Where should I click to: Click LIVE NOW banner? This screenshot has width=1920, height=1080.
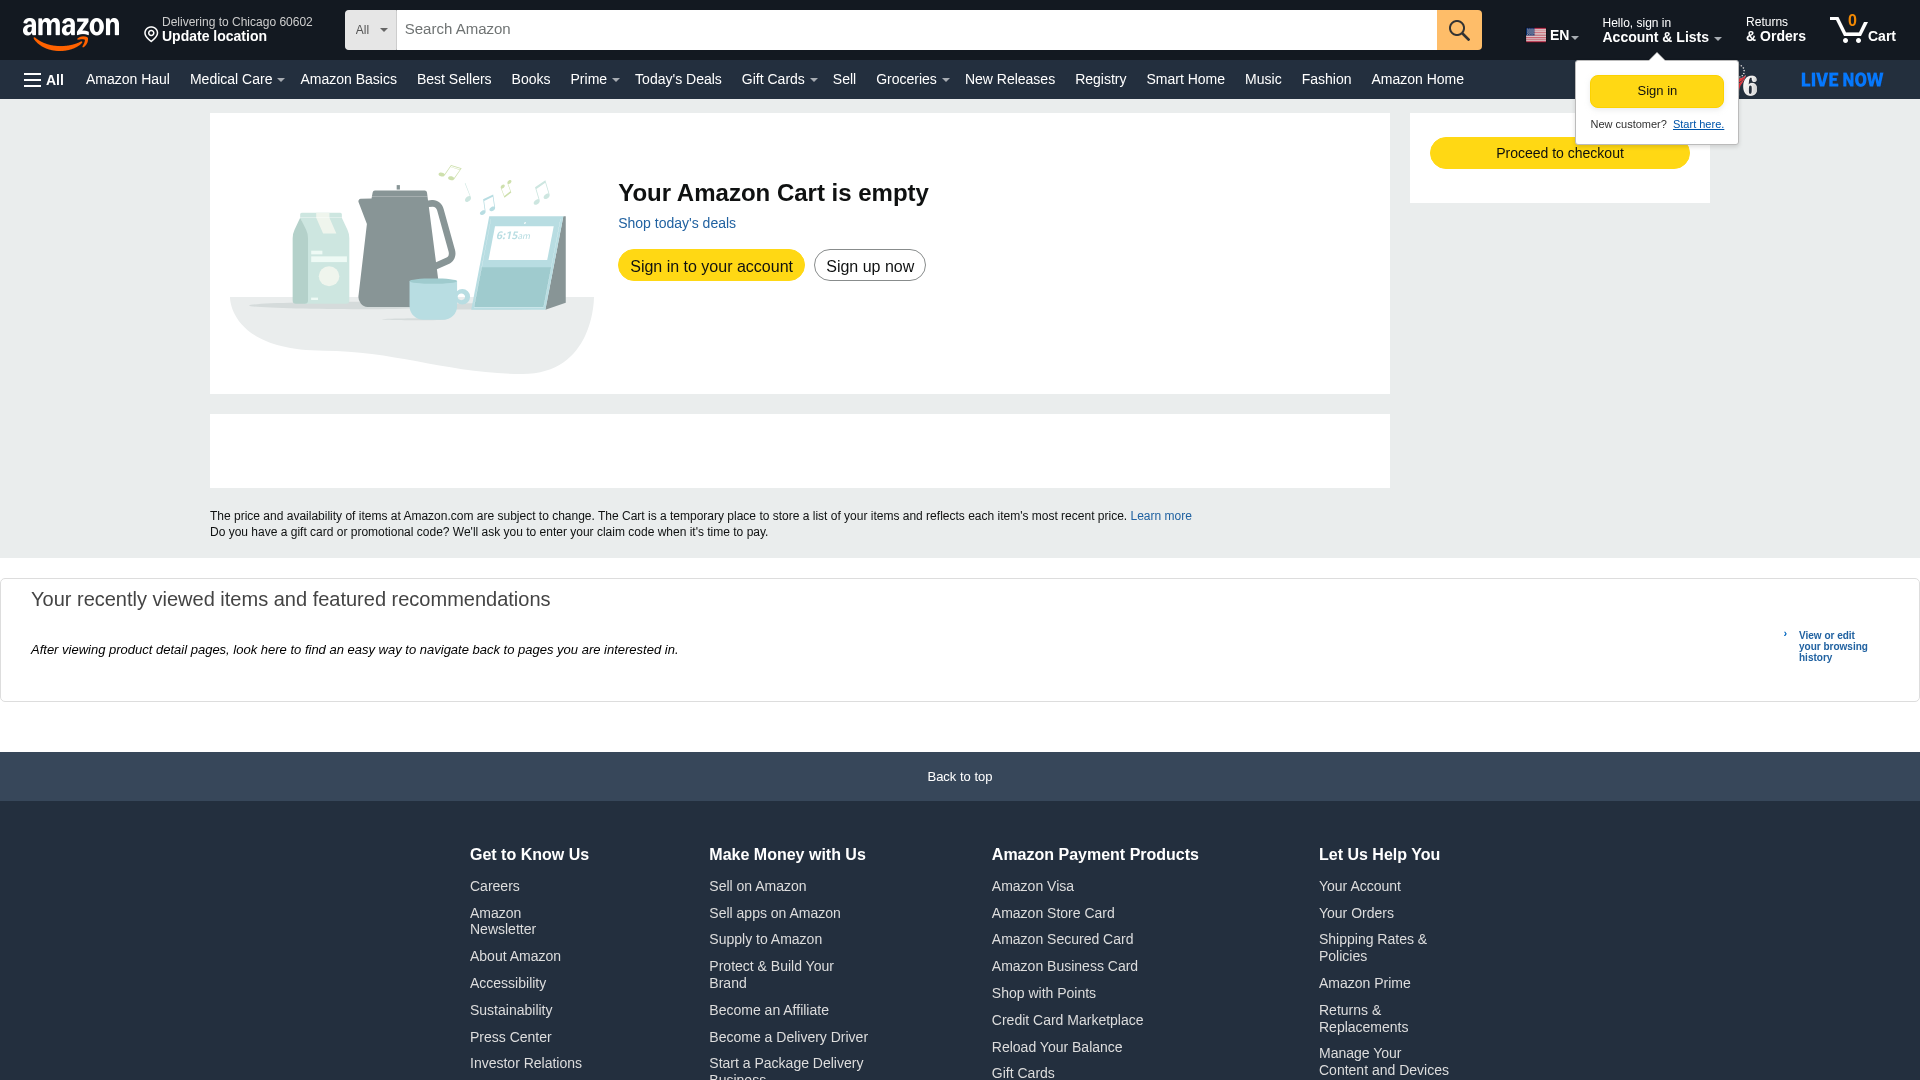coord(1842,80)
